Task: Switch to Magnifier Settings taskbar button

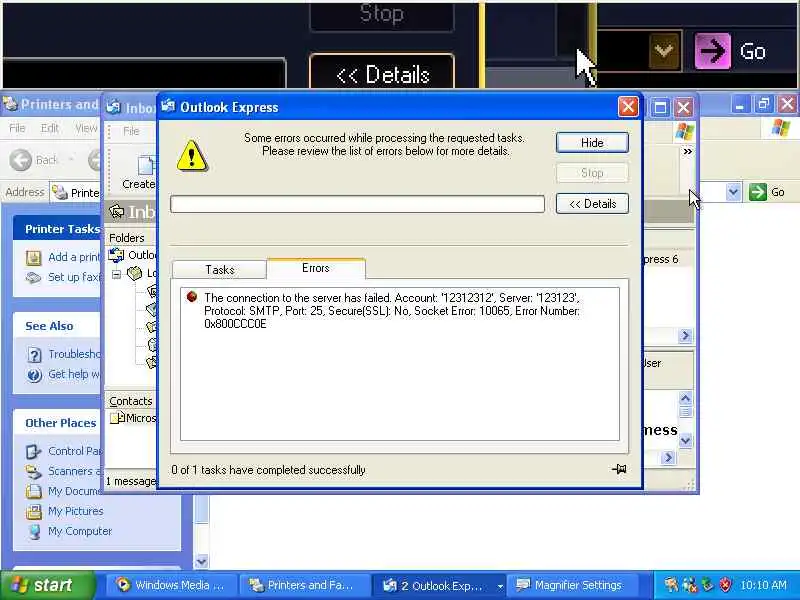Action: [x=571, y=585]
